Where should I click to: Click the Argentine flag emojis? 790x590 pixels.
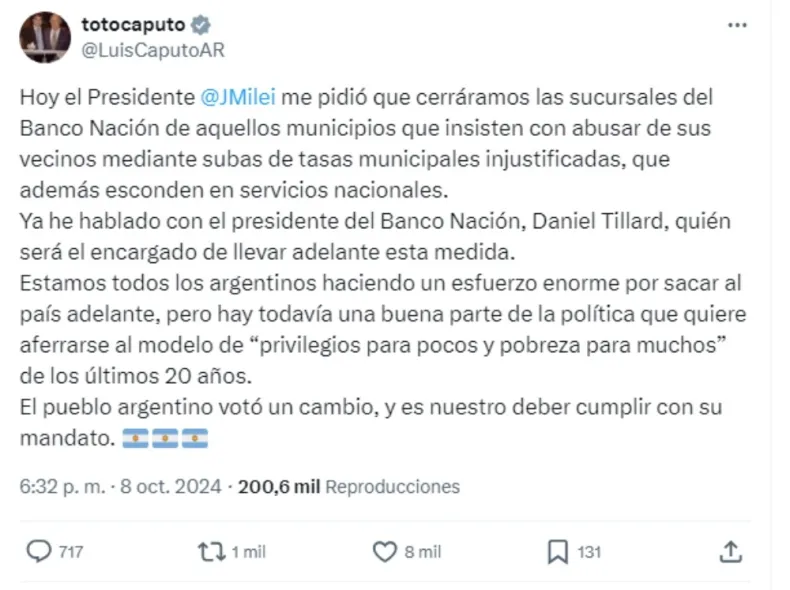165,439
